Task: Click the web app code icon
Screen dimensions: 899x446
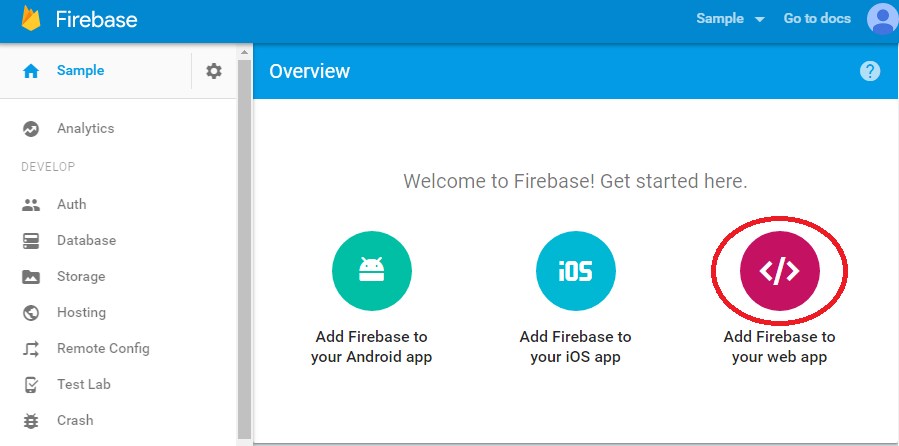Action: click(780, 271)
